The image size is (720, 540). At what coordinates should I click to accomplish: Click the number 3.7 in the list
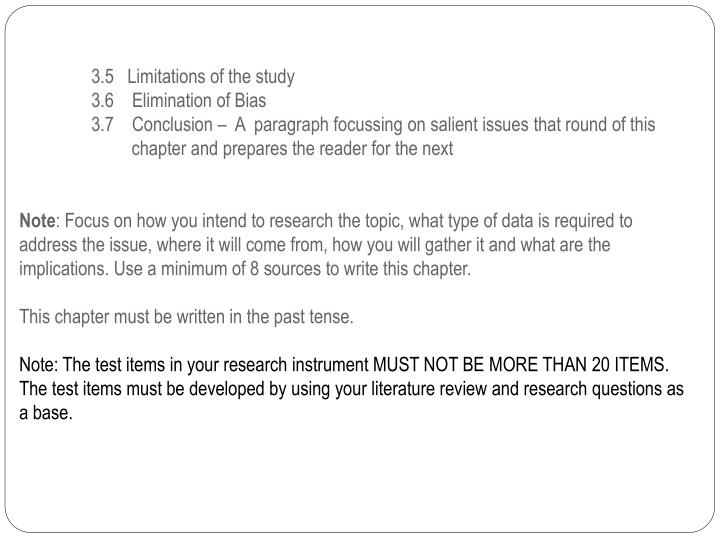click(102, 124)
